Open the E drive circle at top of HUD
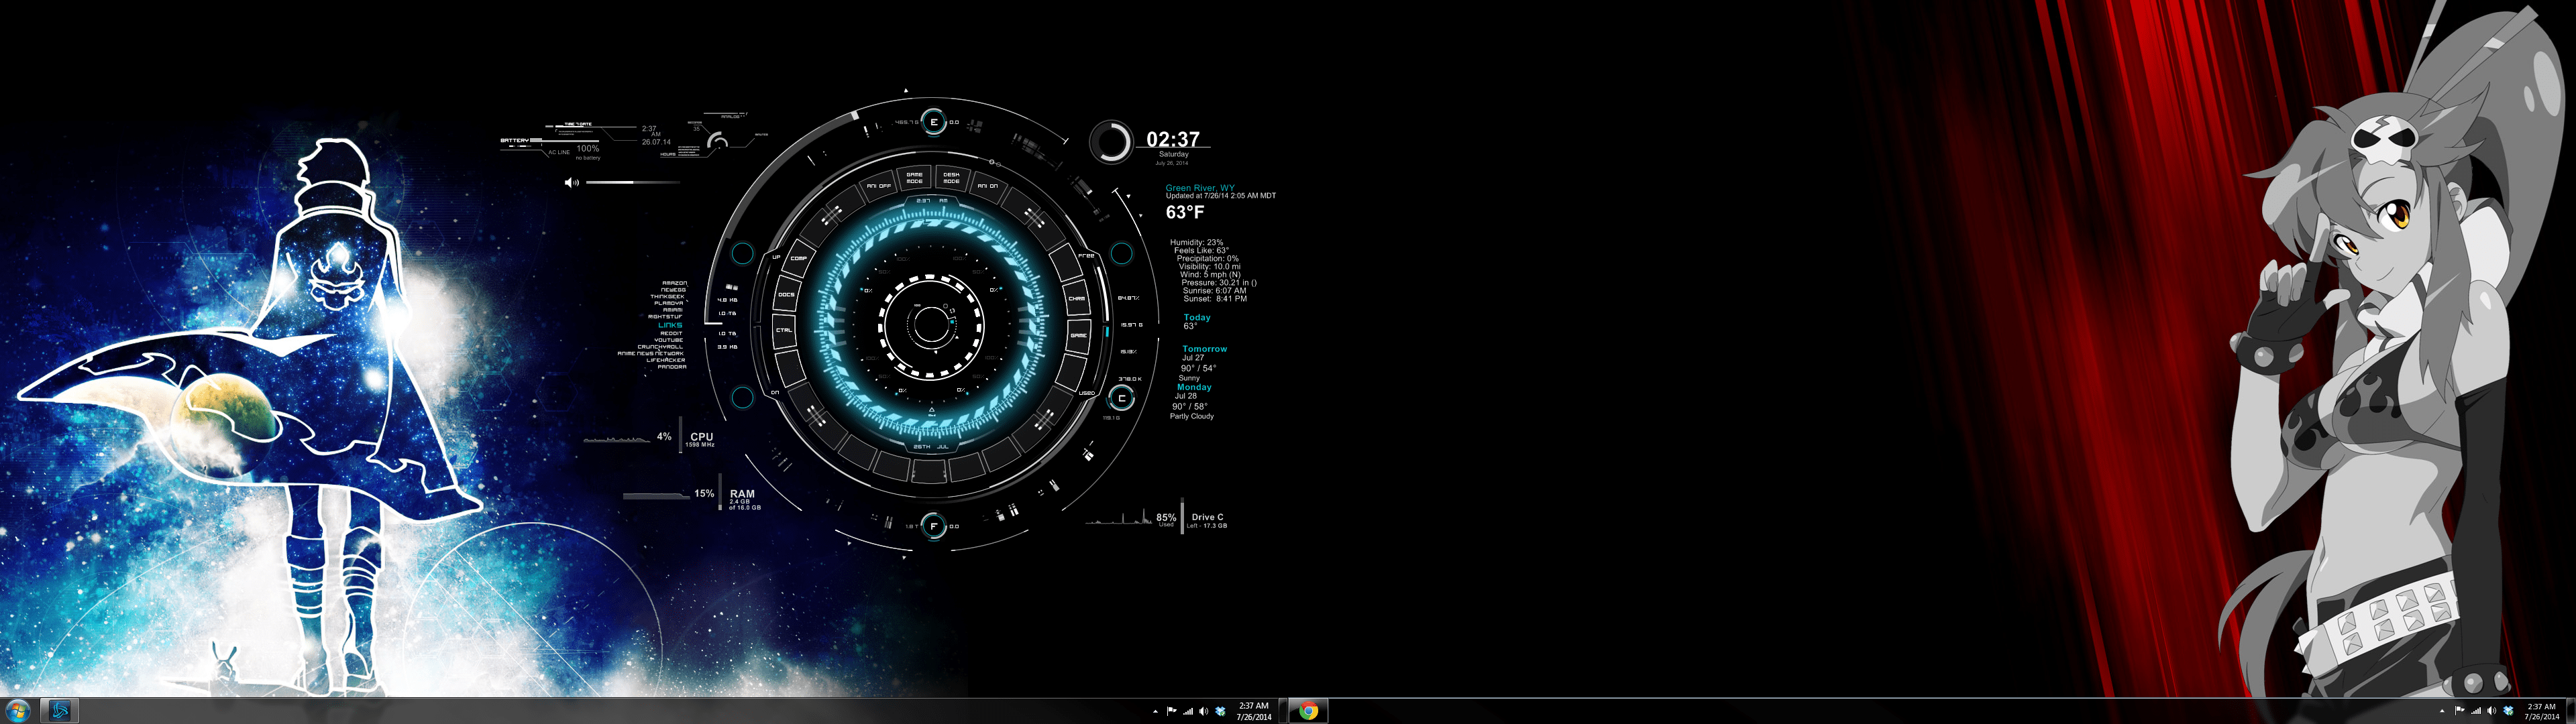 click(x=933, y=123)
